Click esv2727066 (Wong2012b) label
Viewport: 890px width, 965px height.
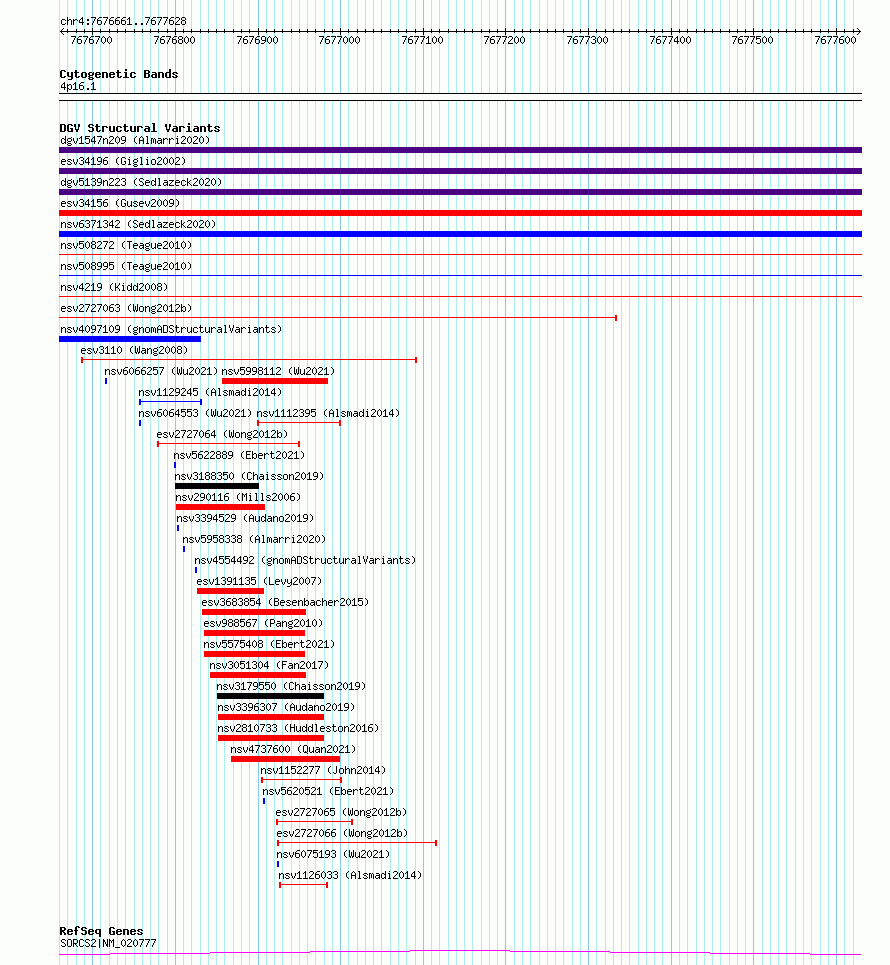point(342,833)
